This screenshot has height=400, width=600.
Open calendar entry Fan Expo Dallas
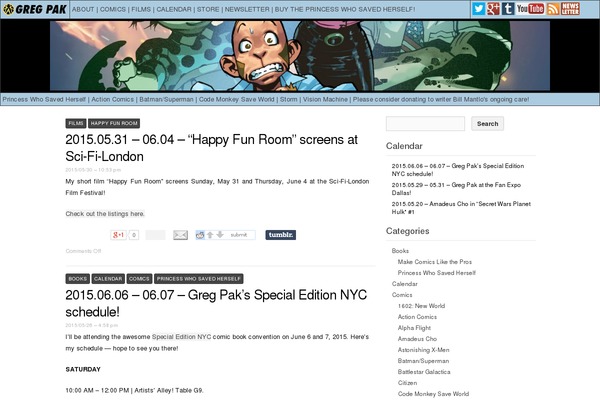pyautogui.click(x=456, y=189)
